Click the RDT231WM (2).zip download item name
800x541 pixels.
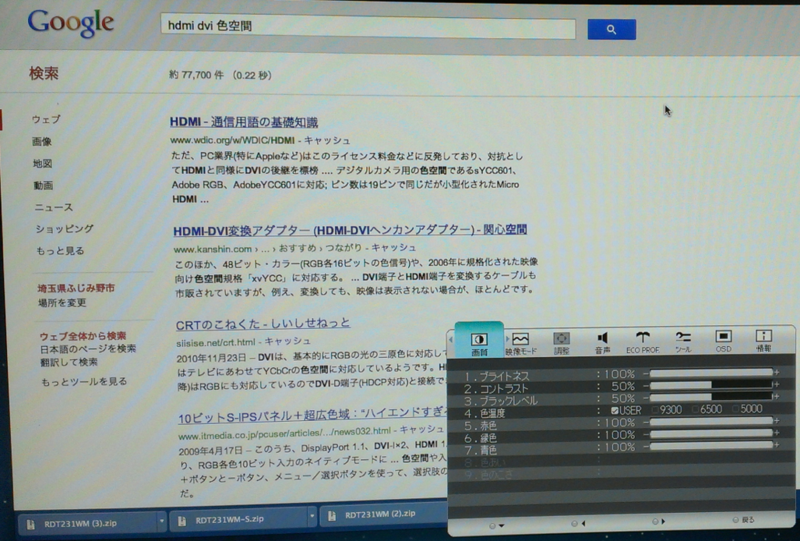tap(381, 514)
